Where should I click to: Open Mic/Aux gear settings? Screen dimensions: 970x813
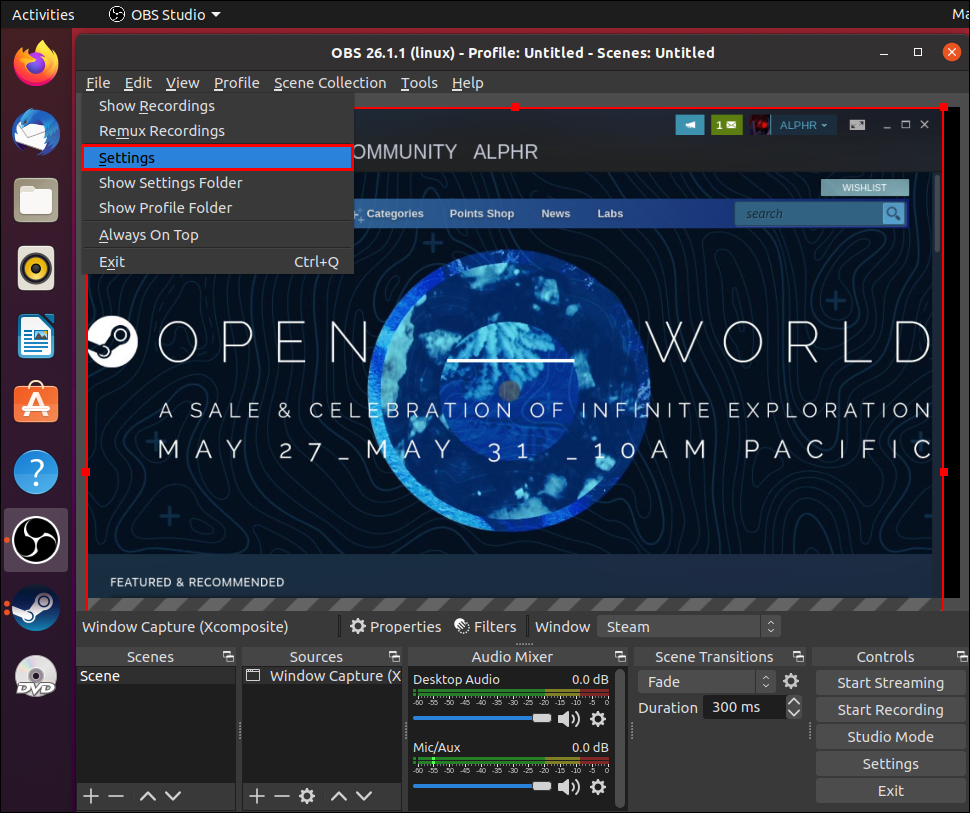coord(598,787)
